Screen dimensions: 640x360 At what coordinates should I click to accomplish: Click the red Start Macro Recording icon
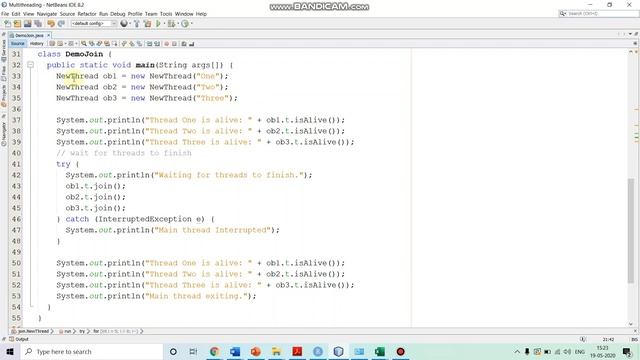pos(167,44)
